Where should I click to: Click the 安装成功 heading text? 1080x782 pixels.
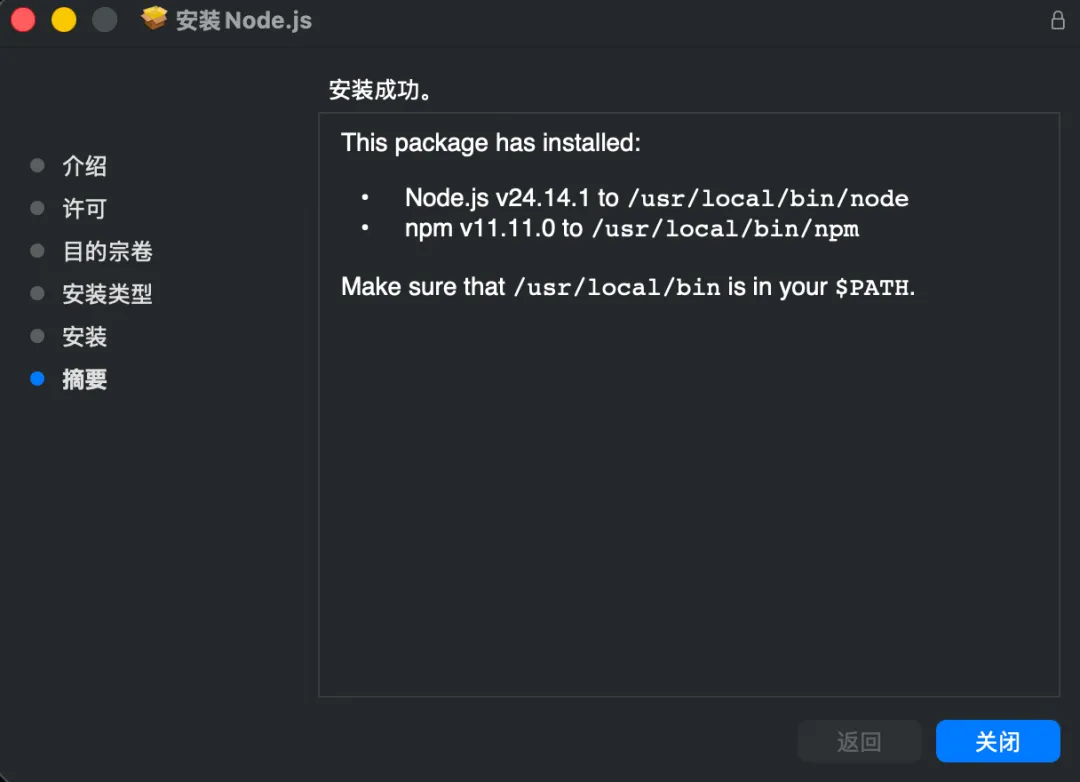click(380, 91)
